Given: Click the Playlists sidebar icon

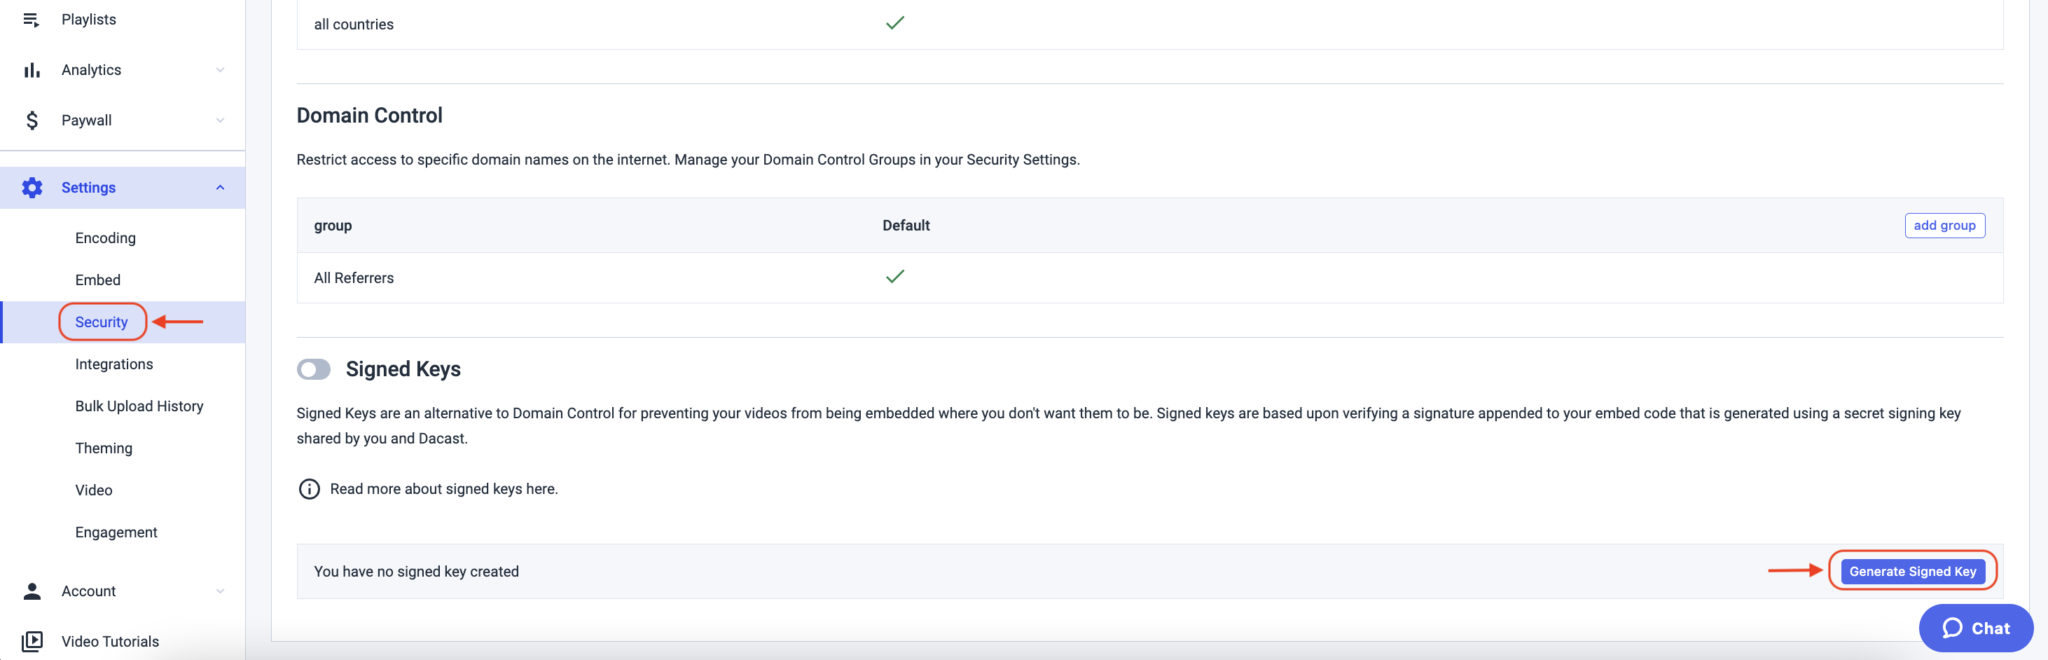Looking at the screenshot, I should 31,19.
